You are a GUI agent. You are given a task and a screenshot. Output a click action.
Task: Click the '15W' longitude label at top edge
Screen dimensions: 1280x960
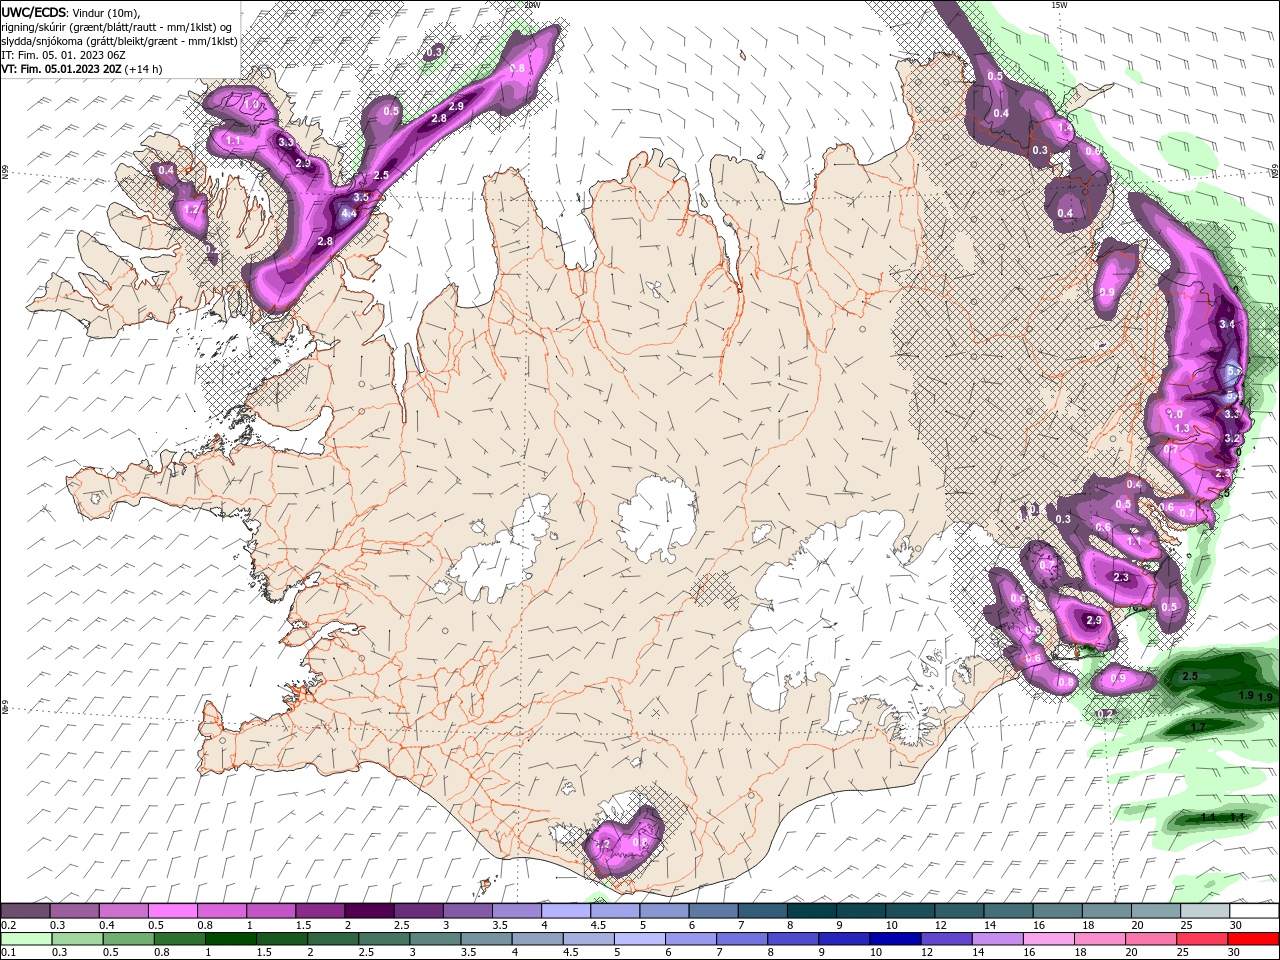[x=1059, y=5]
